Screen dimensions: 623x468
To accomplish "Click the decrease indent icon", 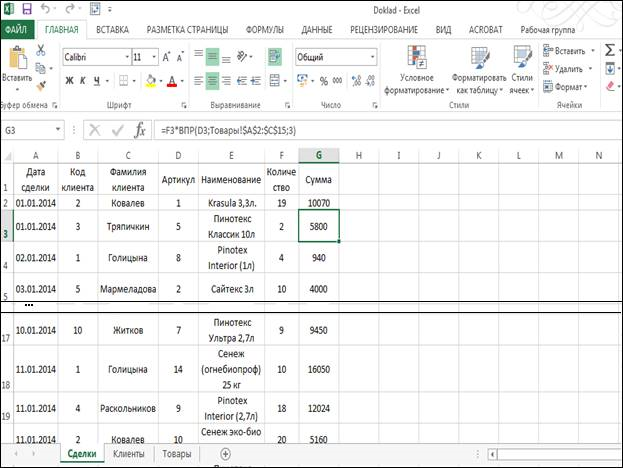I will (x=242, y=81).
